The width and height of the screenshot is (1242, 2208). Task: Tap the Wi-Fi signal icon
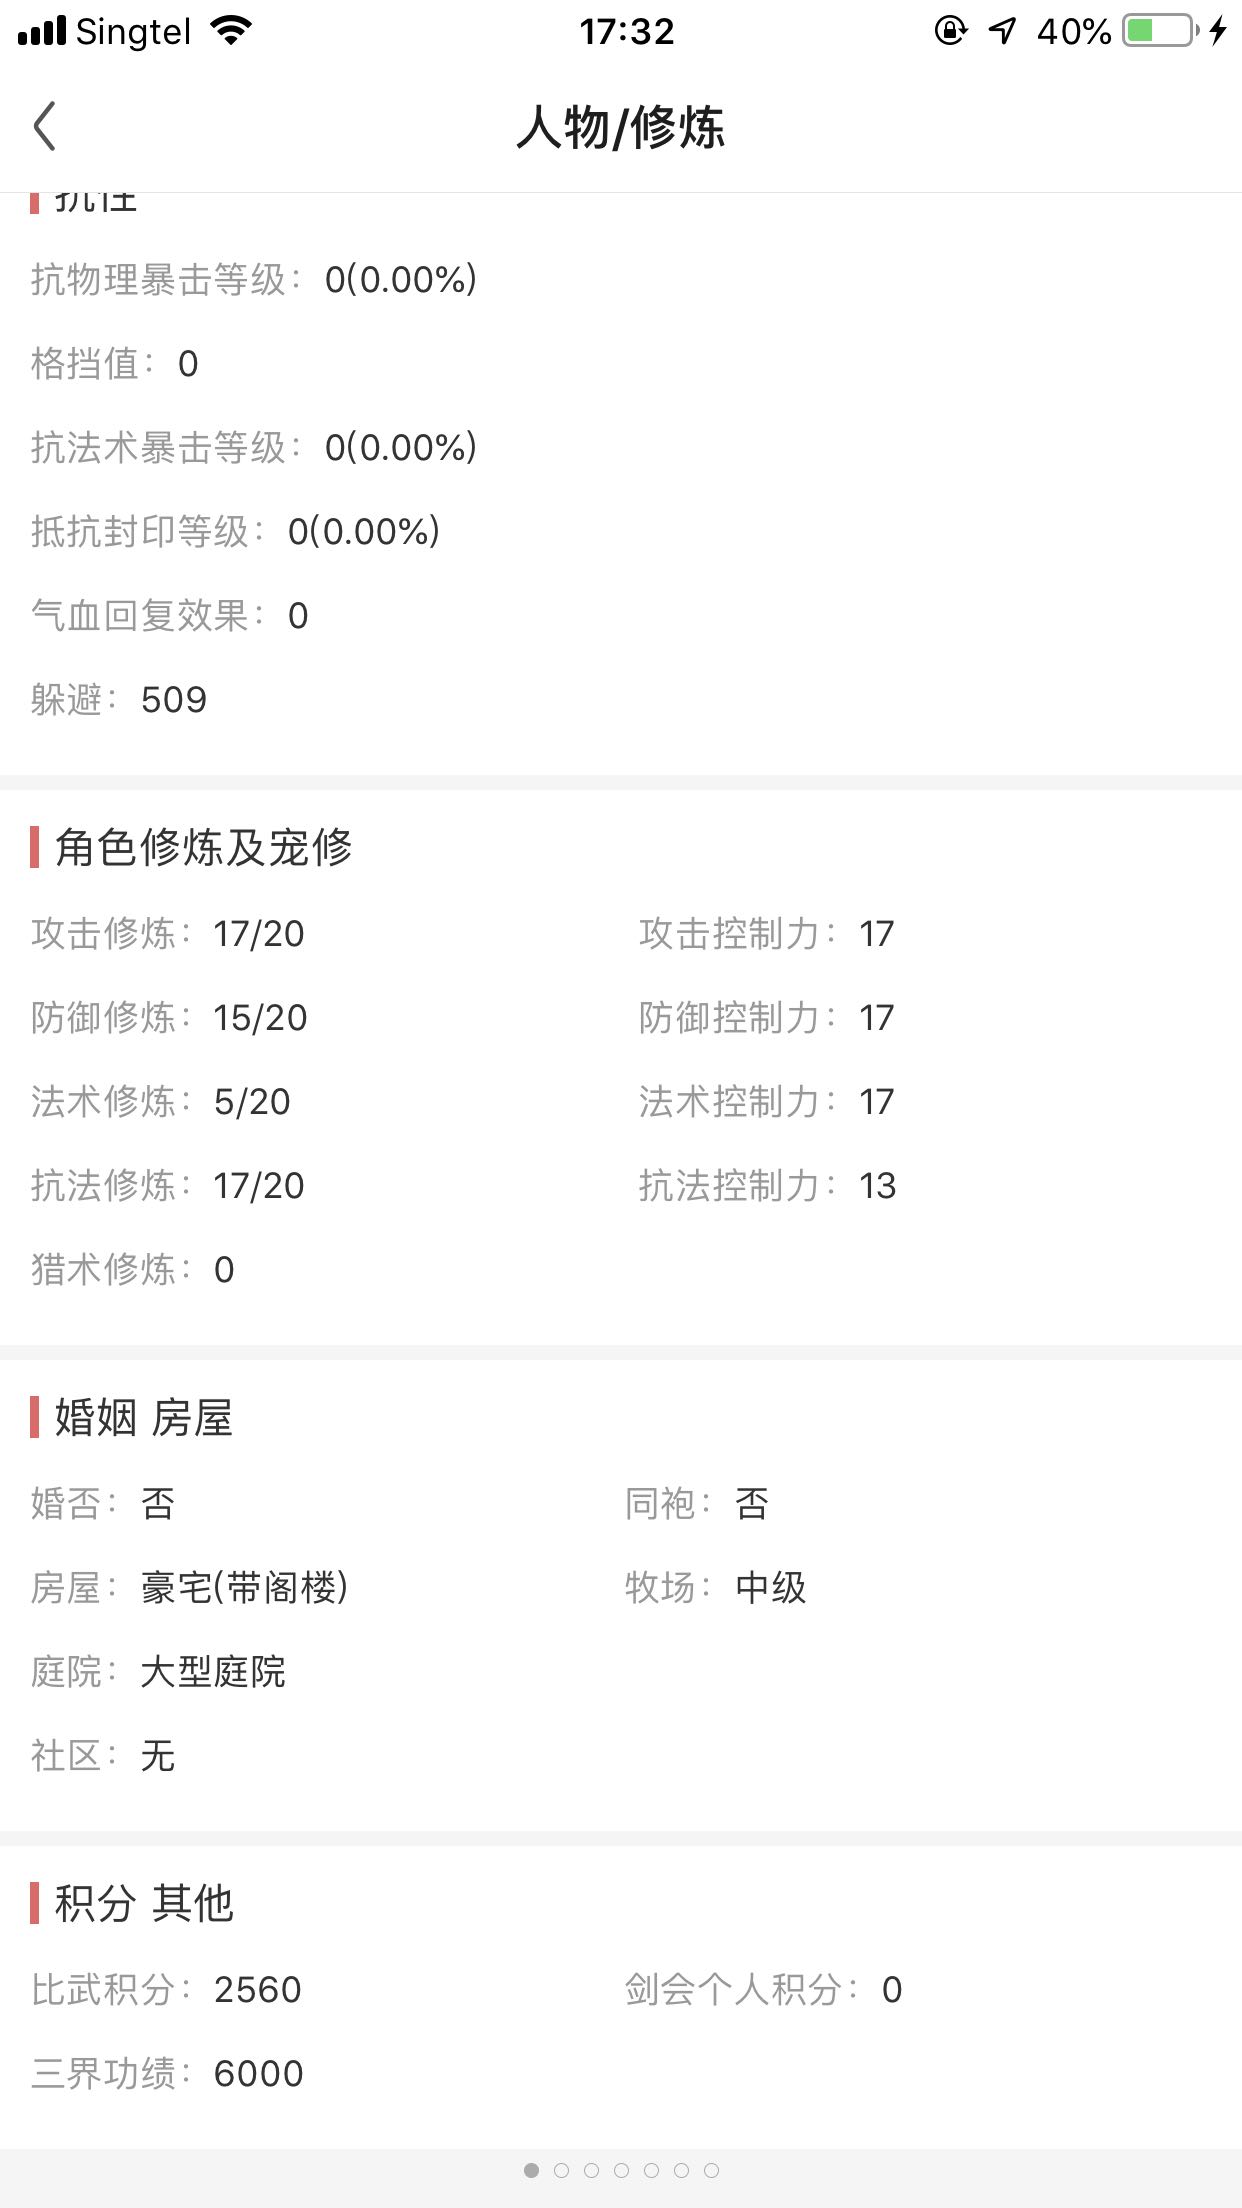[230, 31]
